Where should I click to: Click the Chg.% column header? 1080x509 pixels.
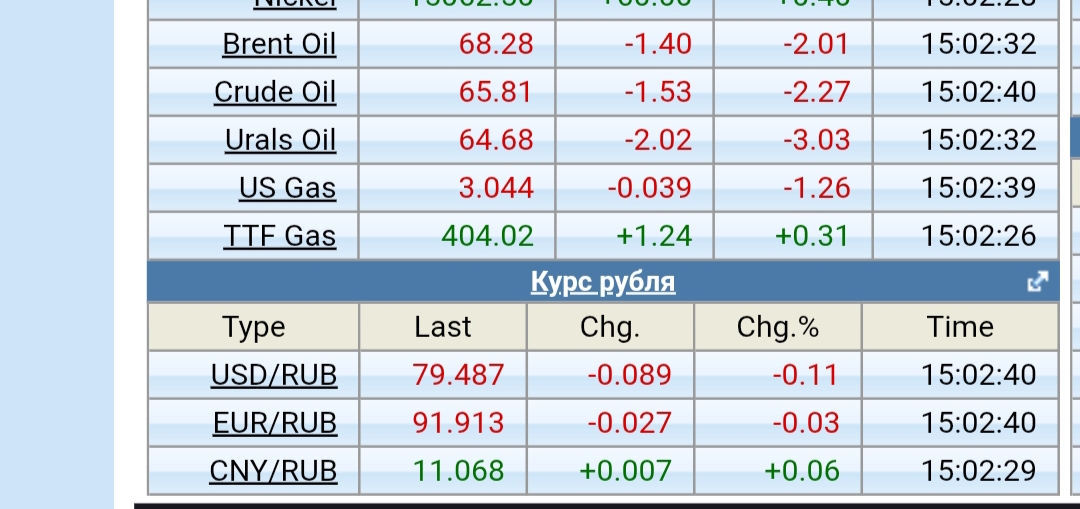[777, 327]
